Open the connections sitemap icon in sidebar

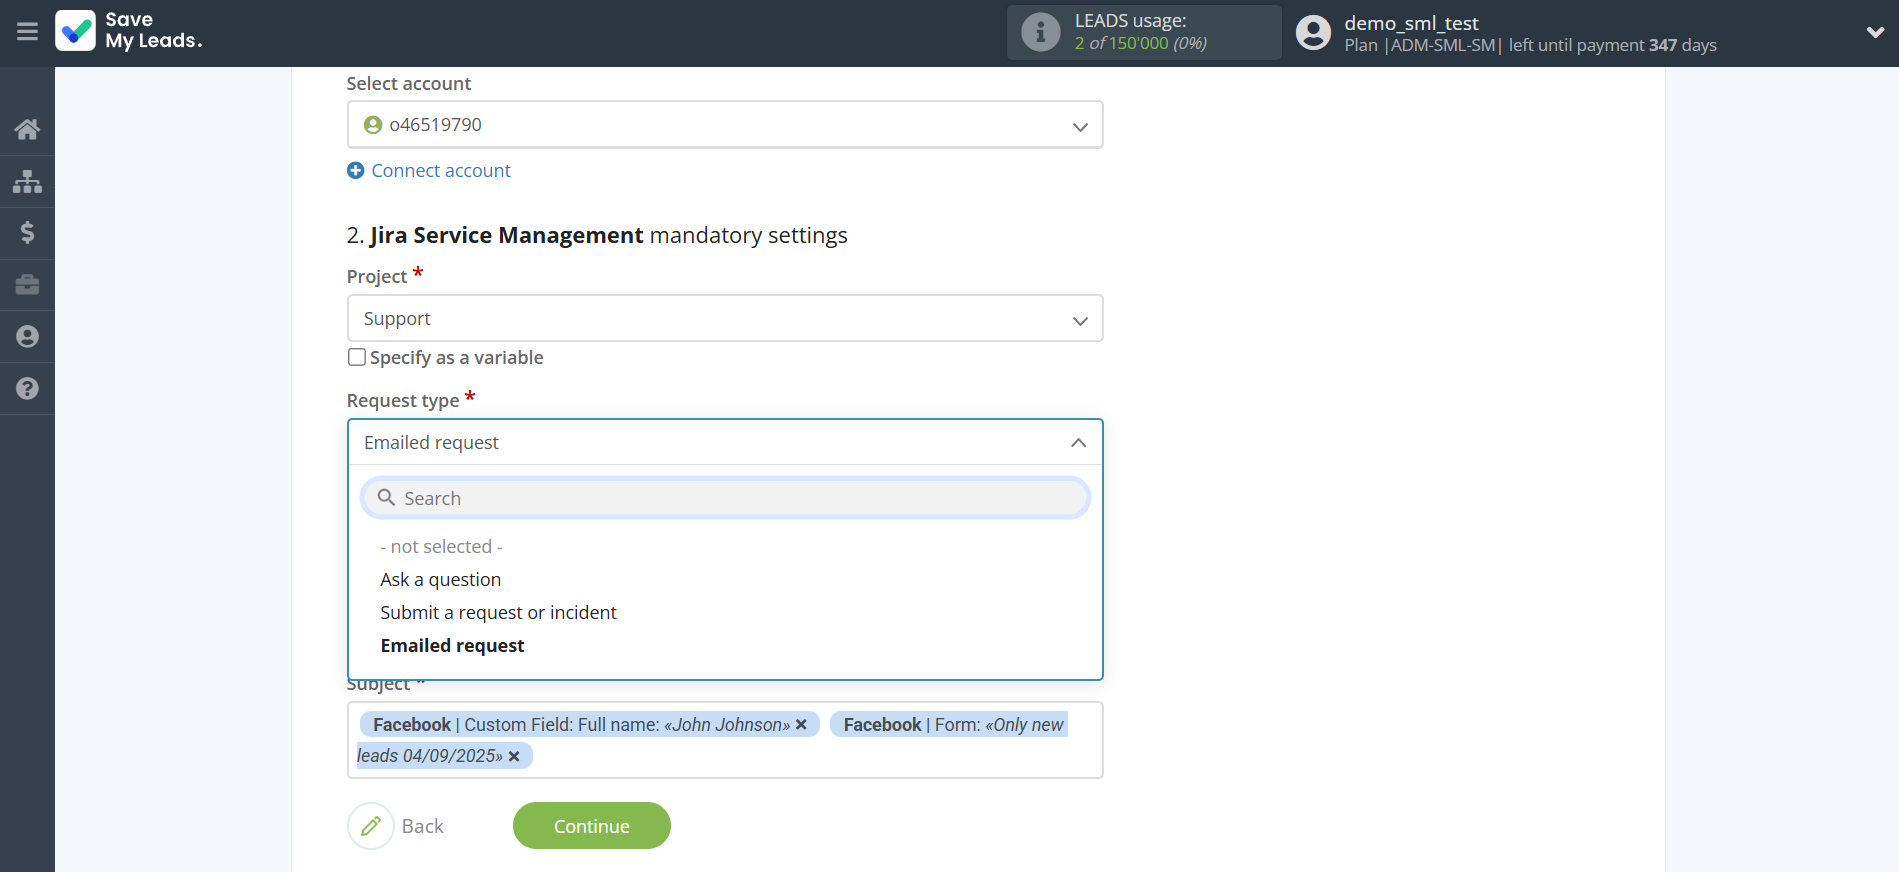[27, 181]
